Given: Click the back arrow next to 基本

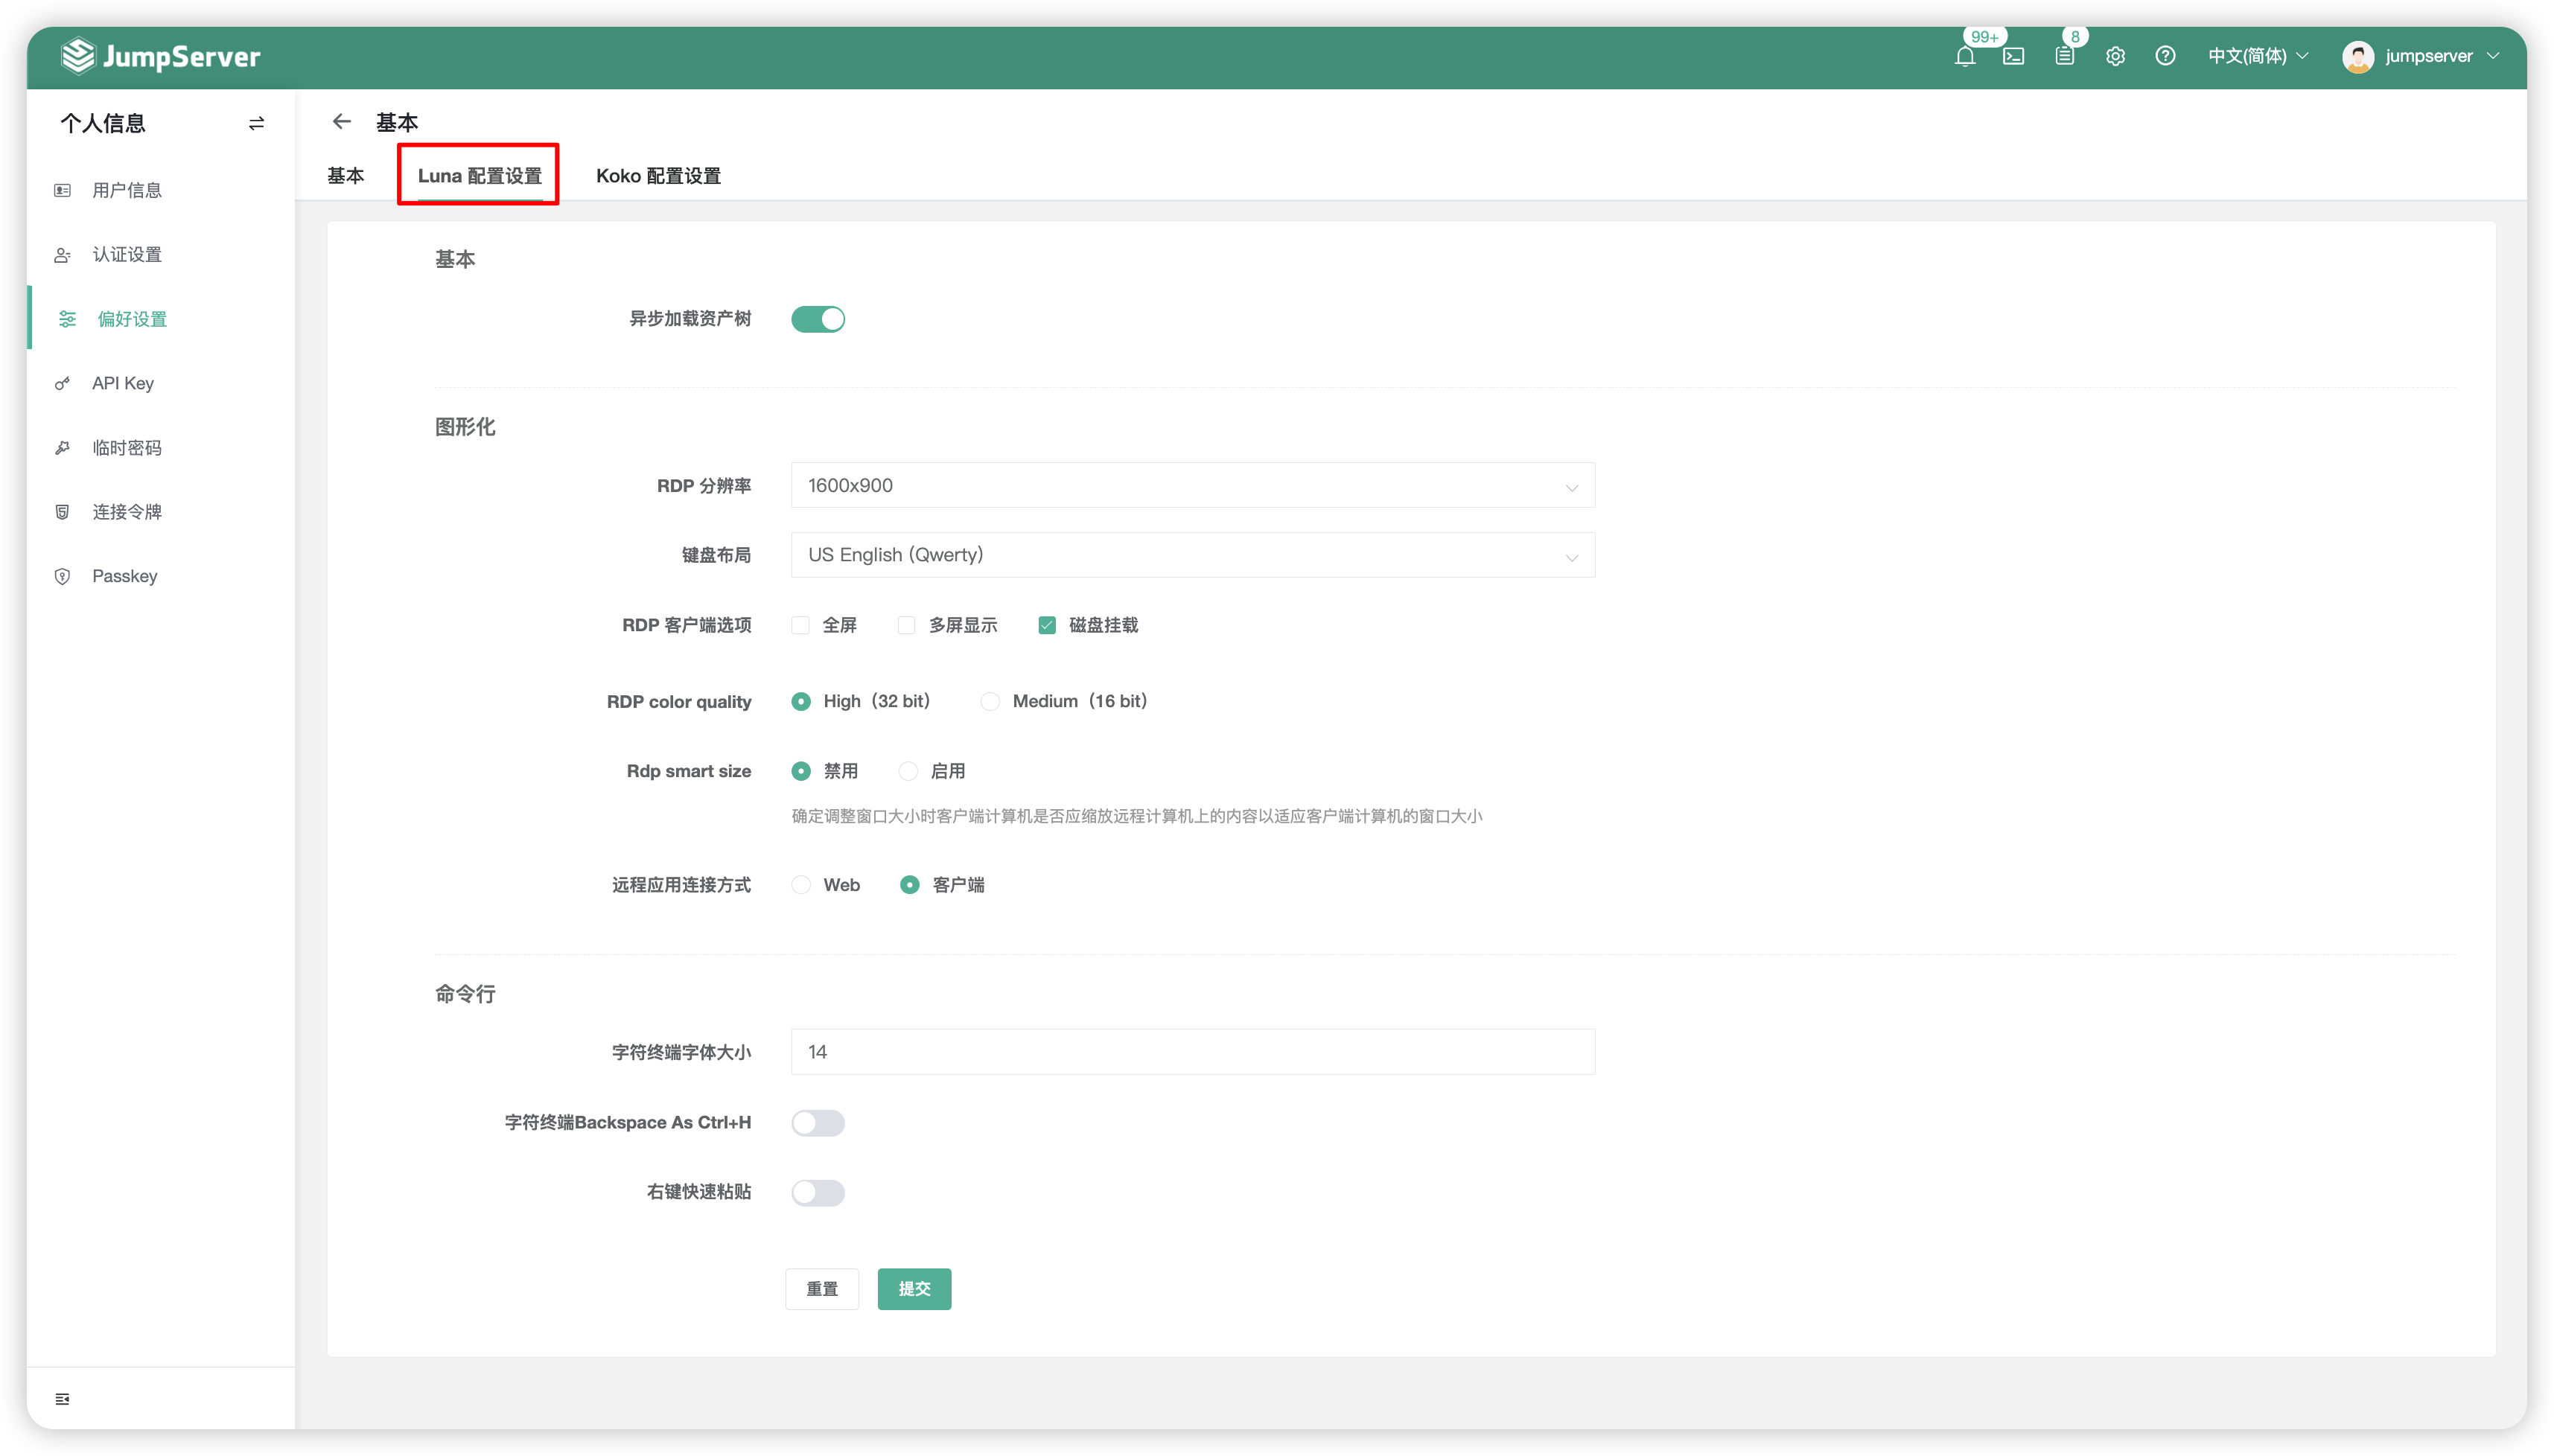Looking at the screenshot, I should [342, 122].
